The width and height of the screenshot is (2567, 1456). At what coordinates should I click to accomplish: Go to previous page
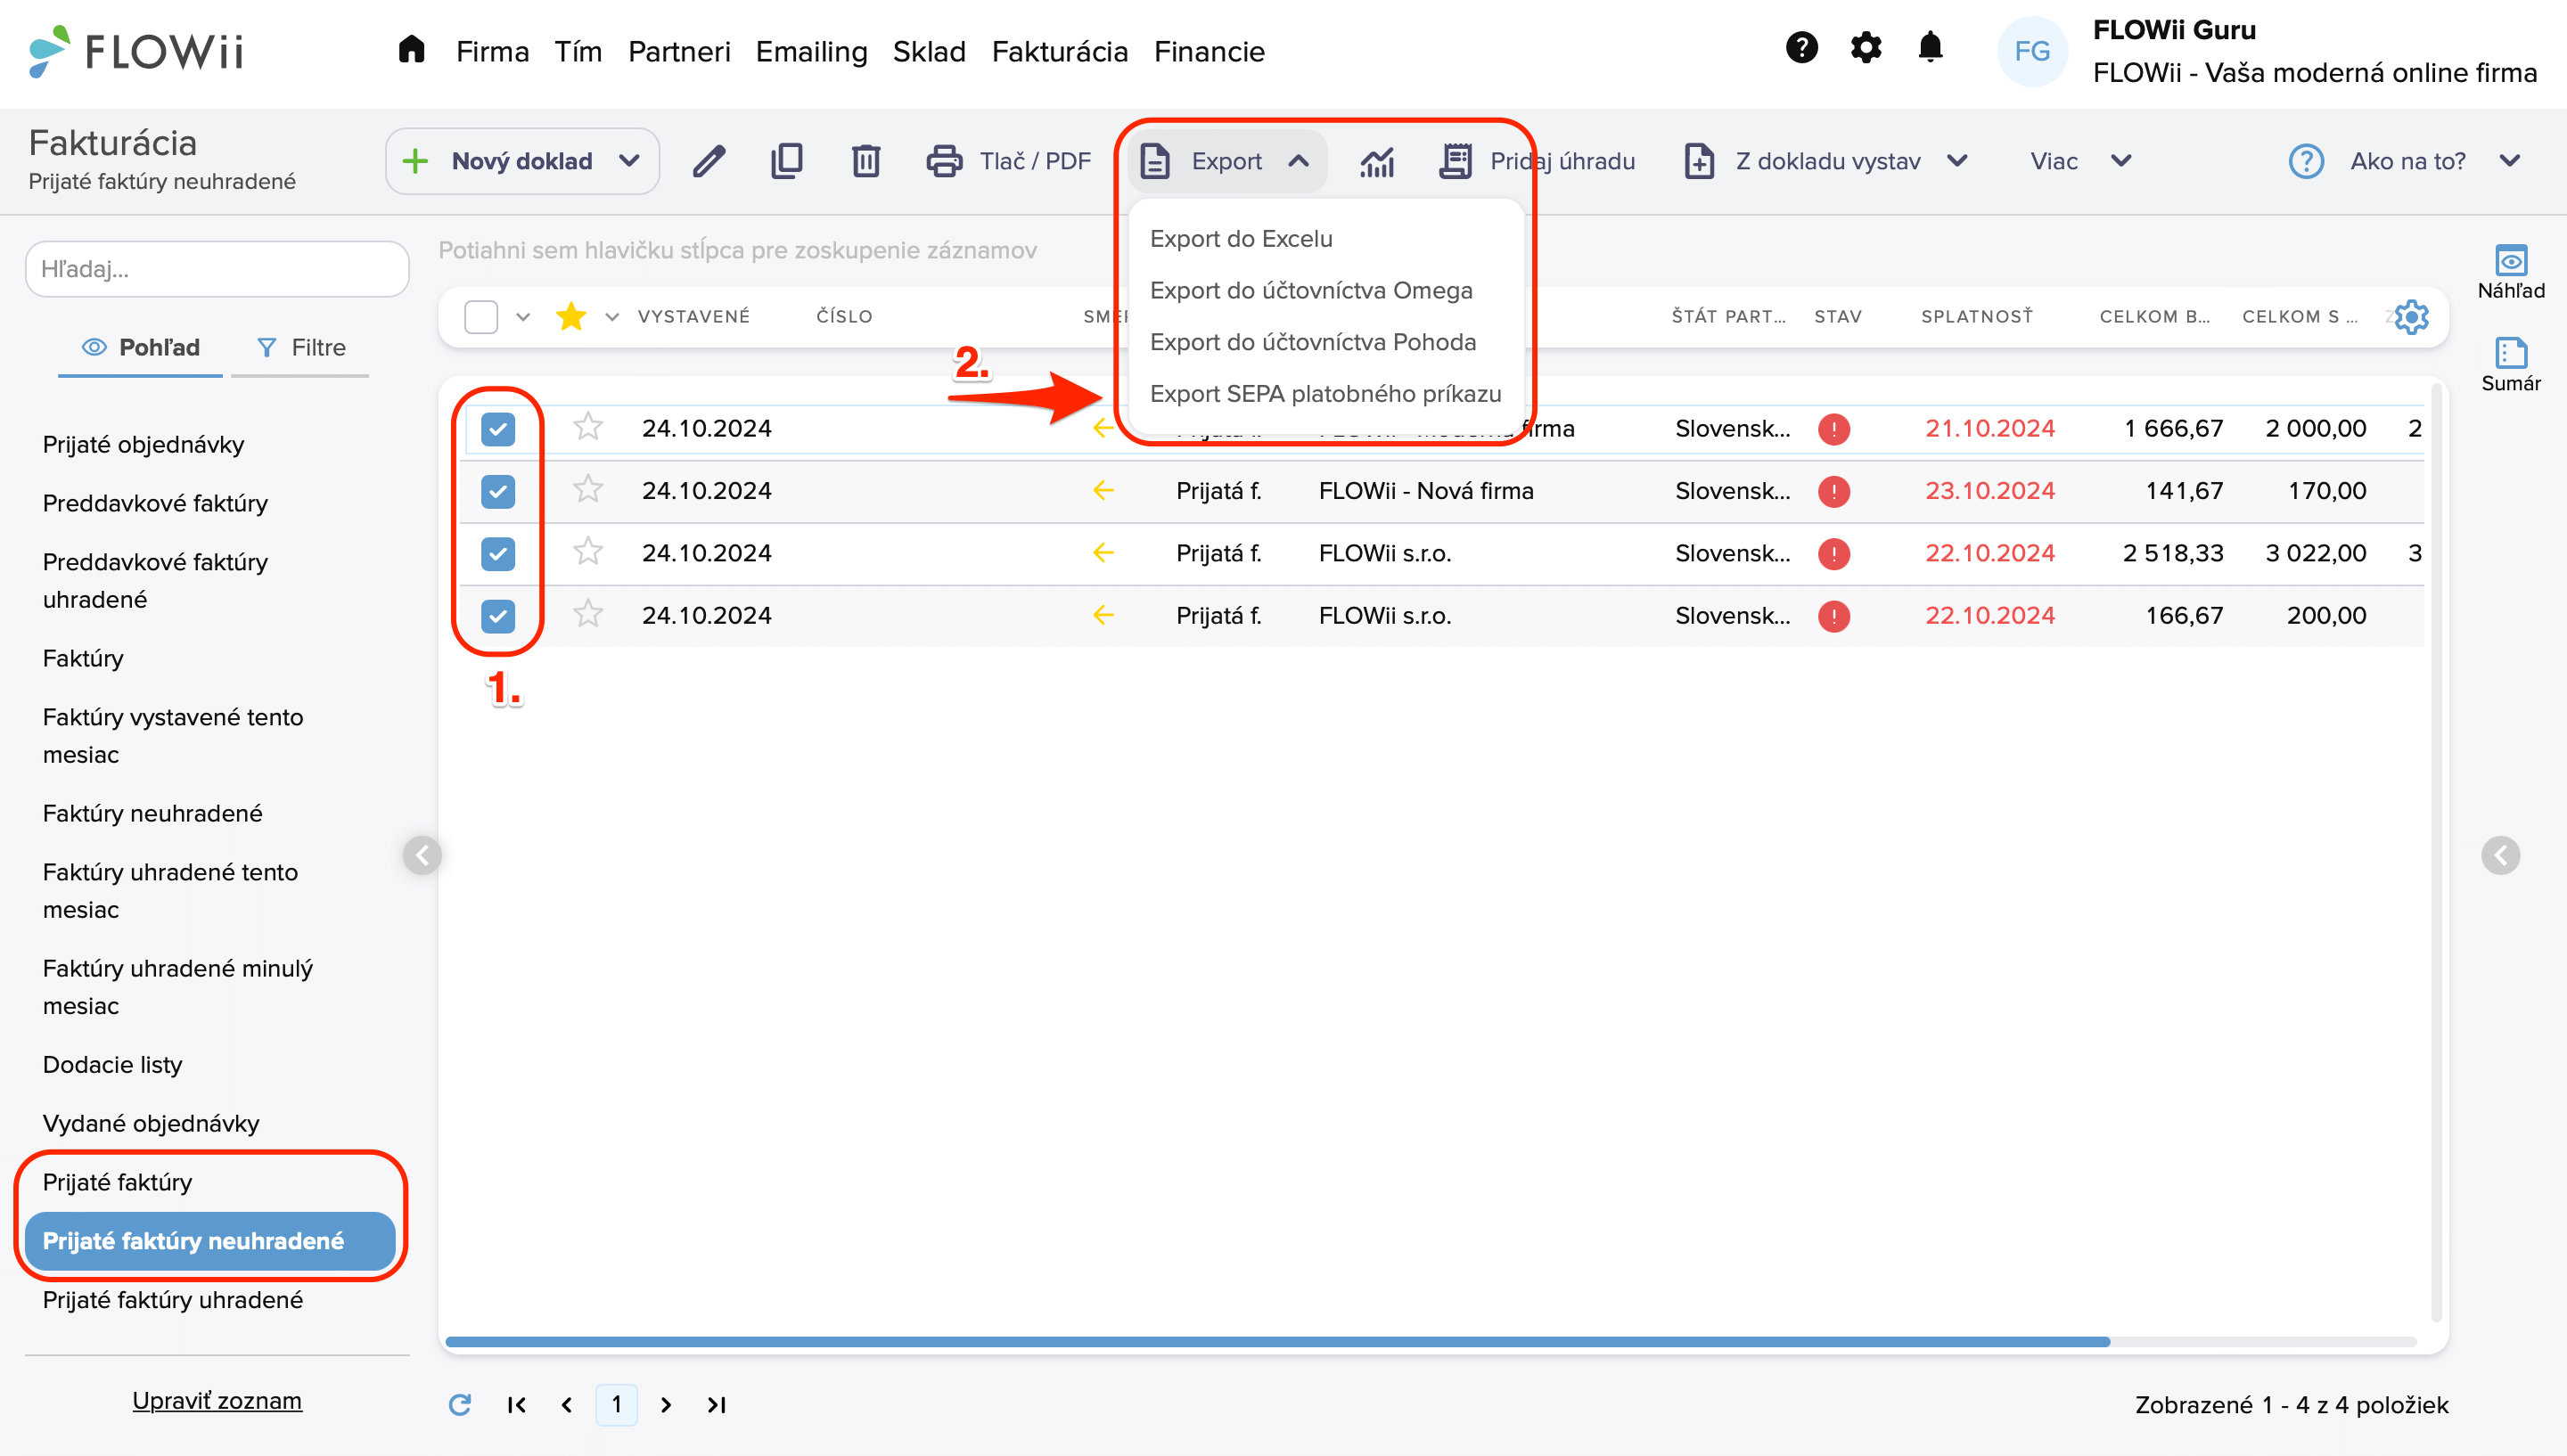(566, 1404)
